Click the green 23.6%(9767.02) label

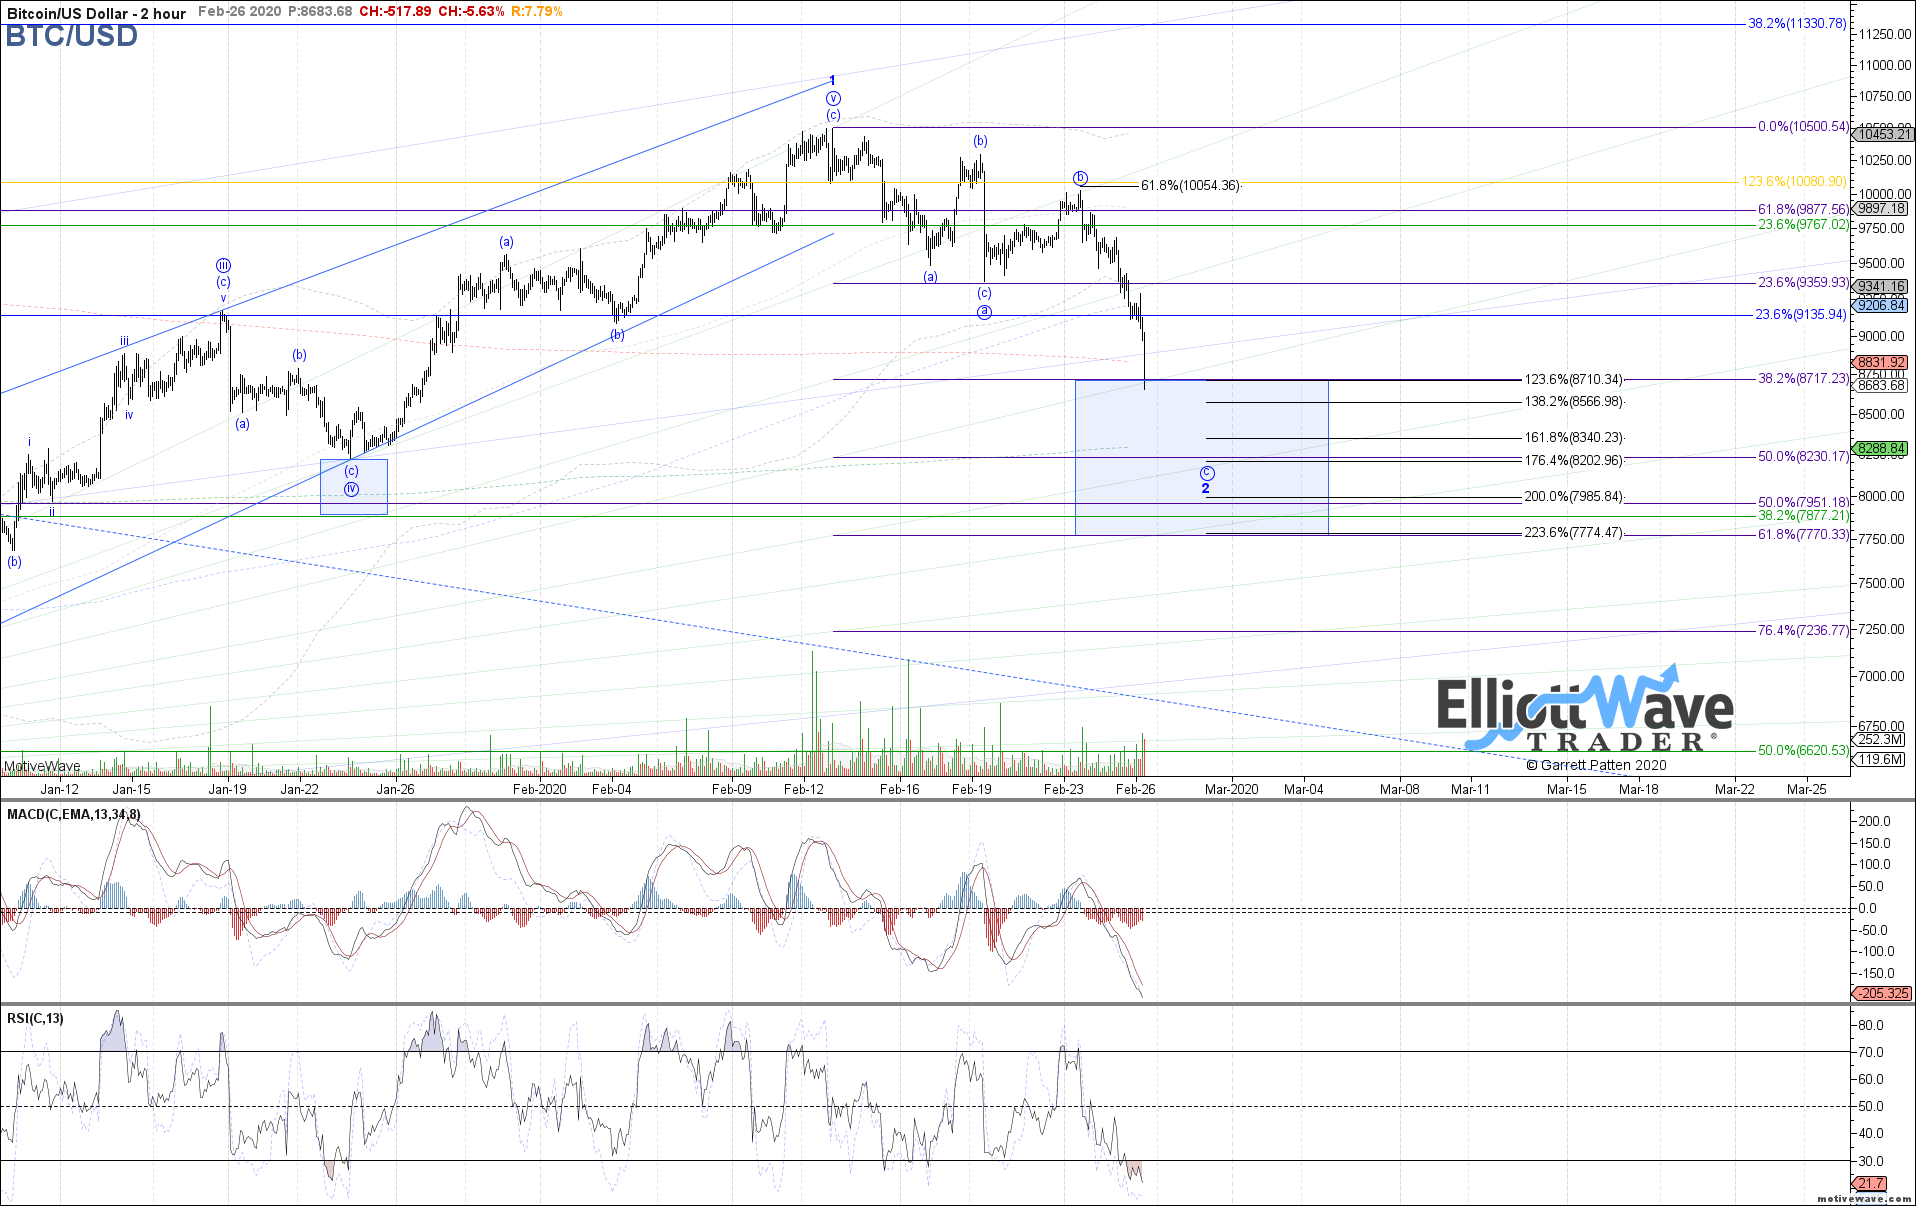1803,225
